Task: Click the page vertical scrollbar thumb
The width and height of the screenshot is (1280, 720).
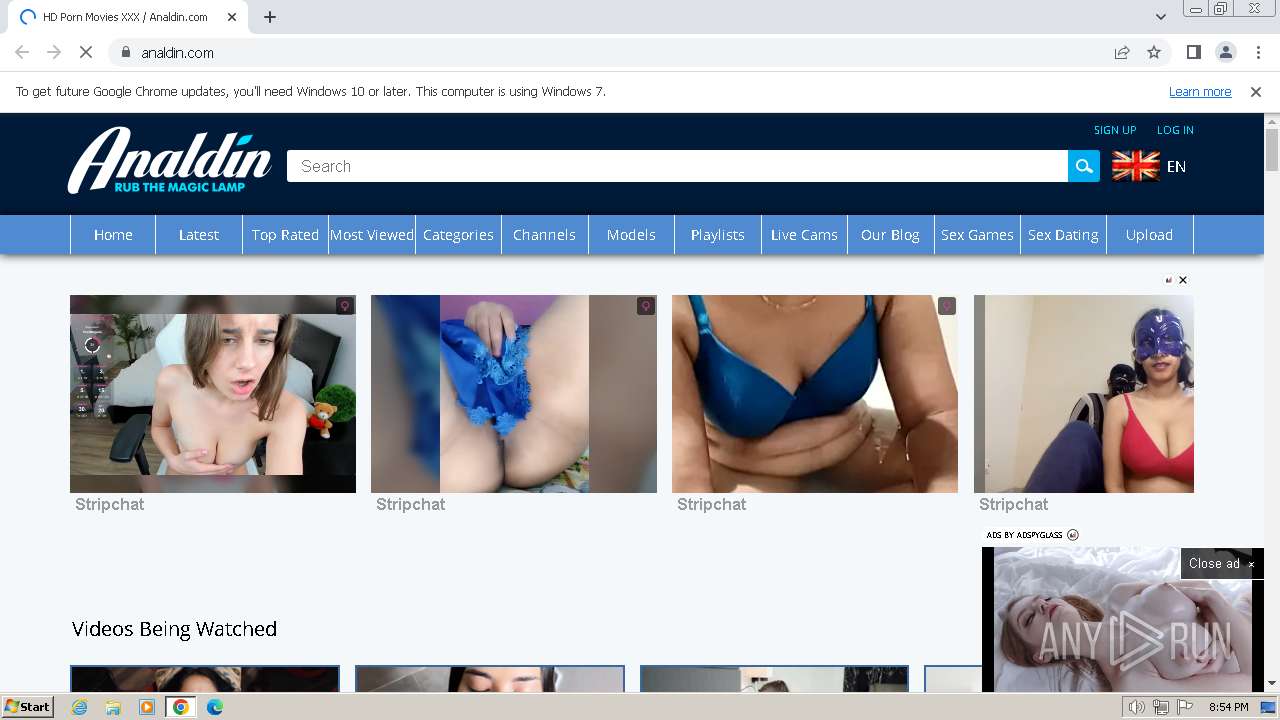Action: point(1272,150)
